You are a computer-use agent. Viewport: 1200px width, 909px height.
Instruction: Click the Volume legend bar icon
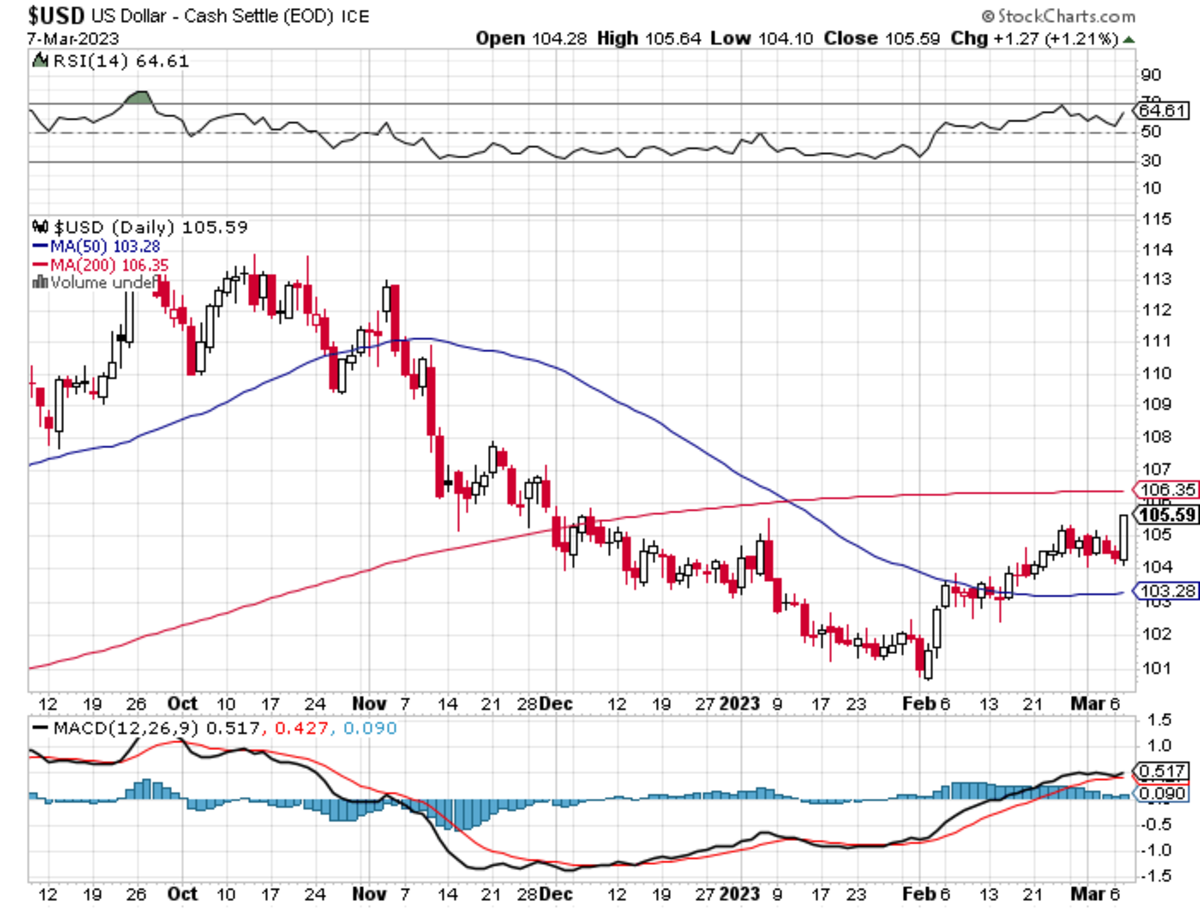39,282
